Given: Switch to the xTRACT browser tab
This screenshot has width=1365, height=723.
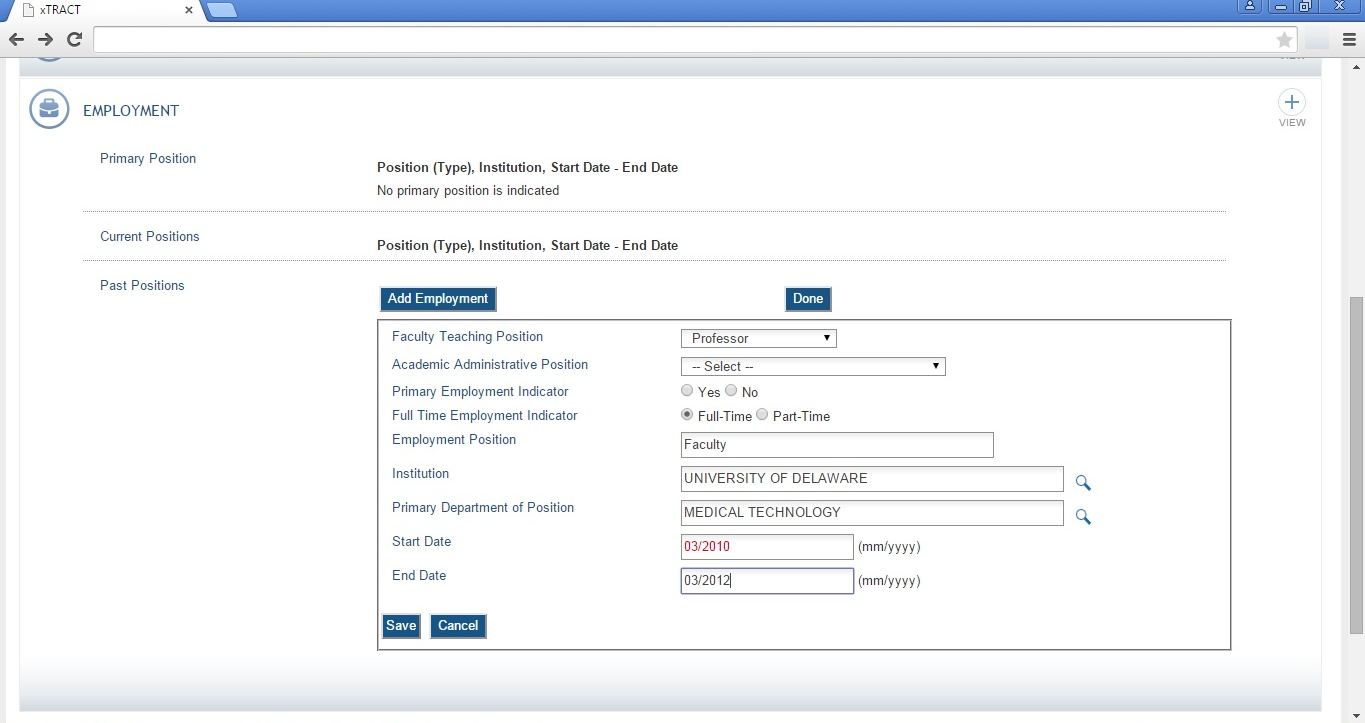Looking at the screenshot, I should pos(100,10).
